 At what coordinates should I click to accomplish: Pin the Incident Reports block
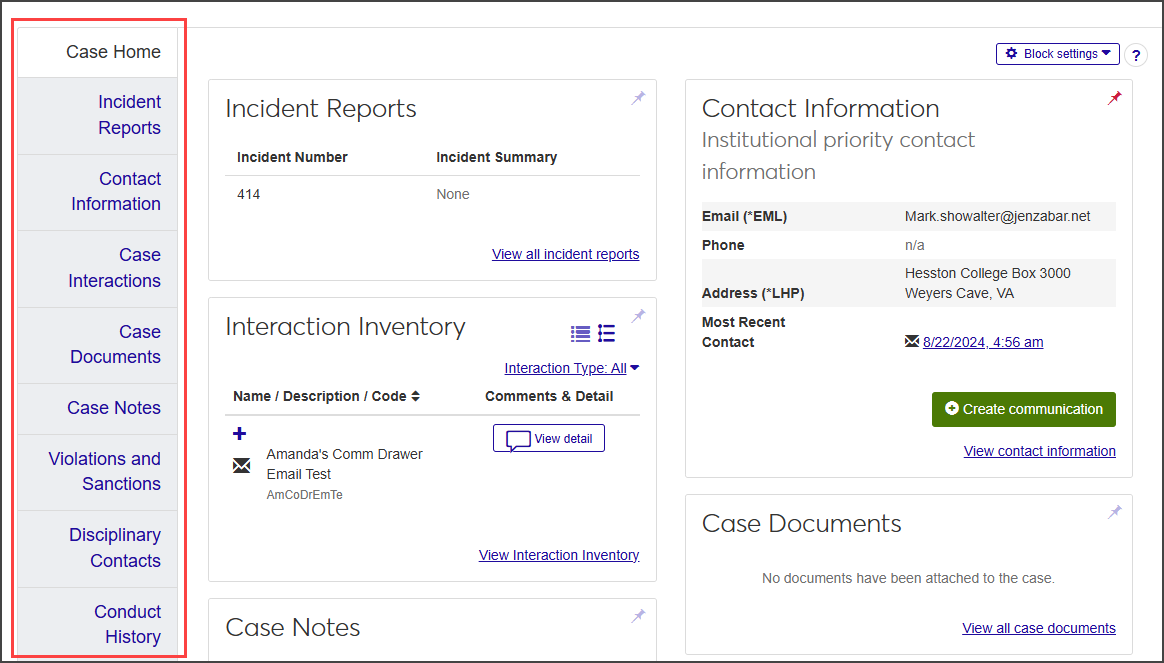point(638,98)
